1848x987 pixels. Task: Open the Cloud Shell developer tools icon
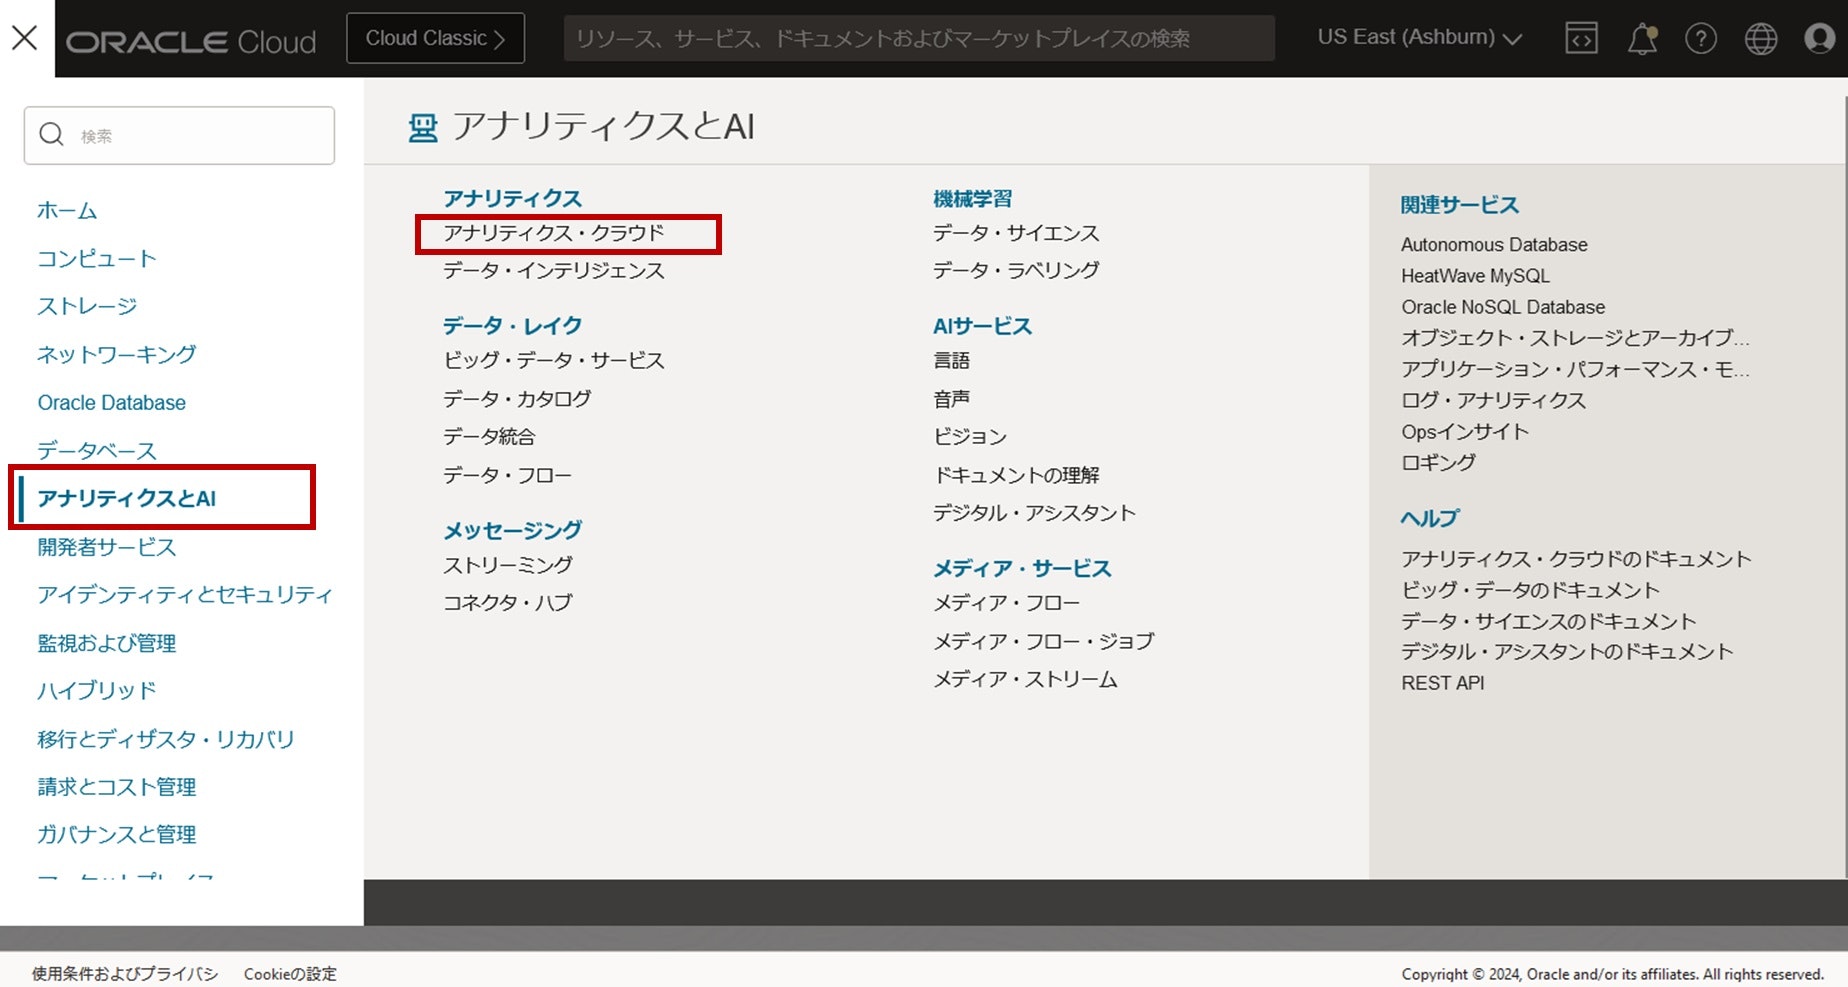coord(1581,38)
